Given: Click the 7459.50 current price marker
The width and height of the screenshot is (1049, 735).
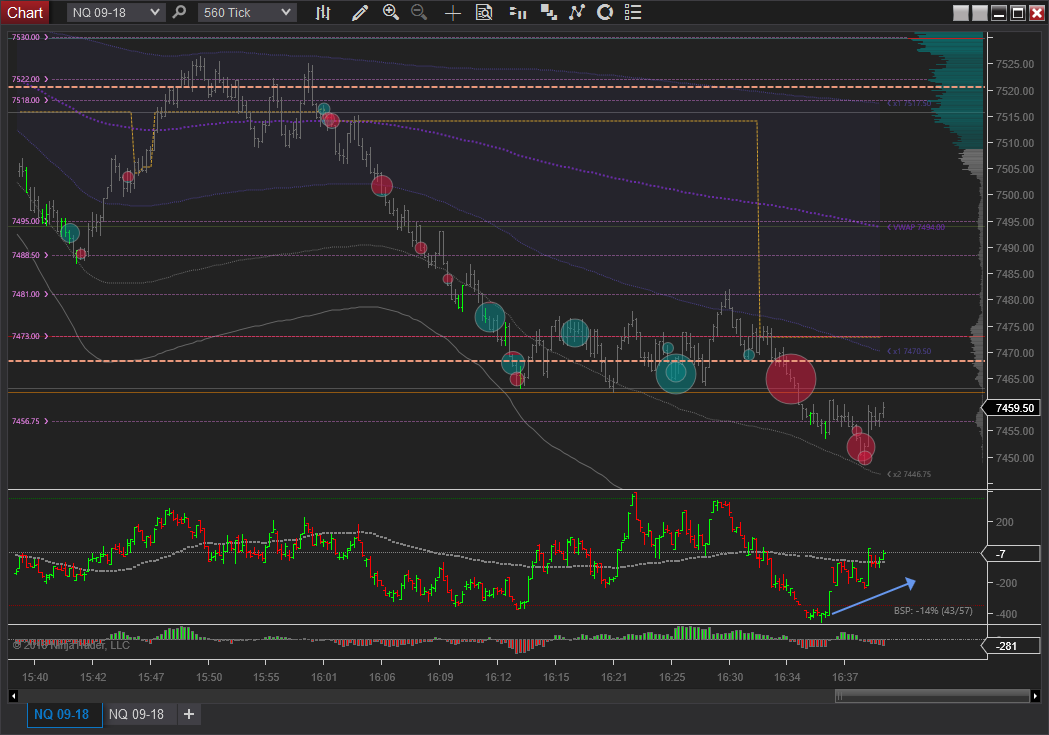Looking at the screenshot, I should (x=1014, y=408).
